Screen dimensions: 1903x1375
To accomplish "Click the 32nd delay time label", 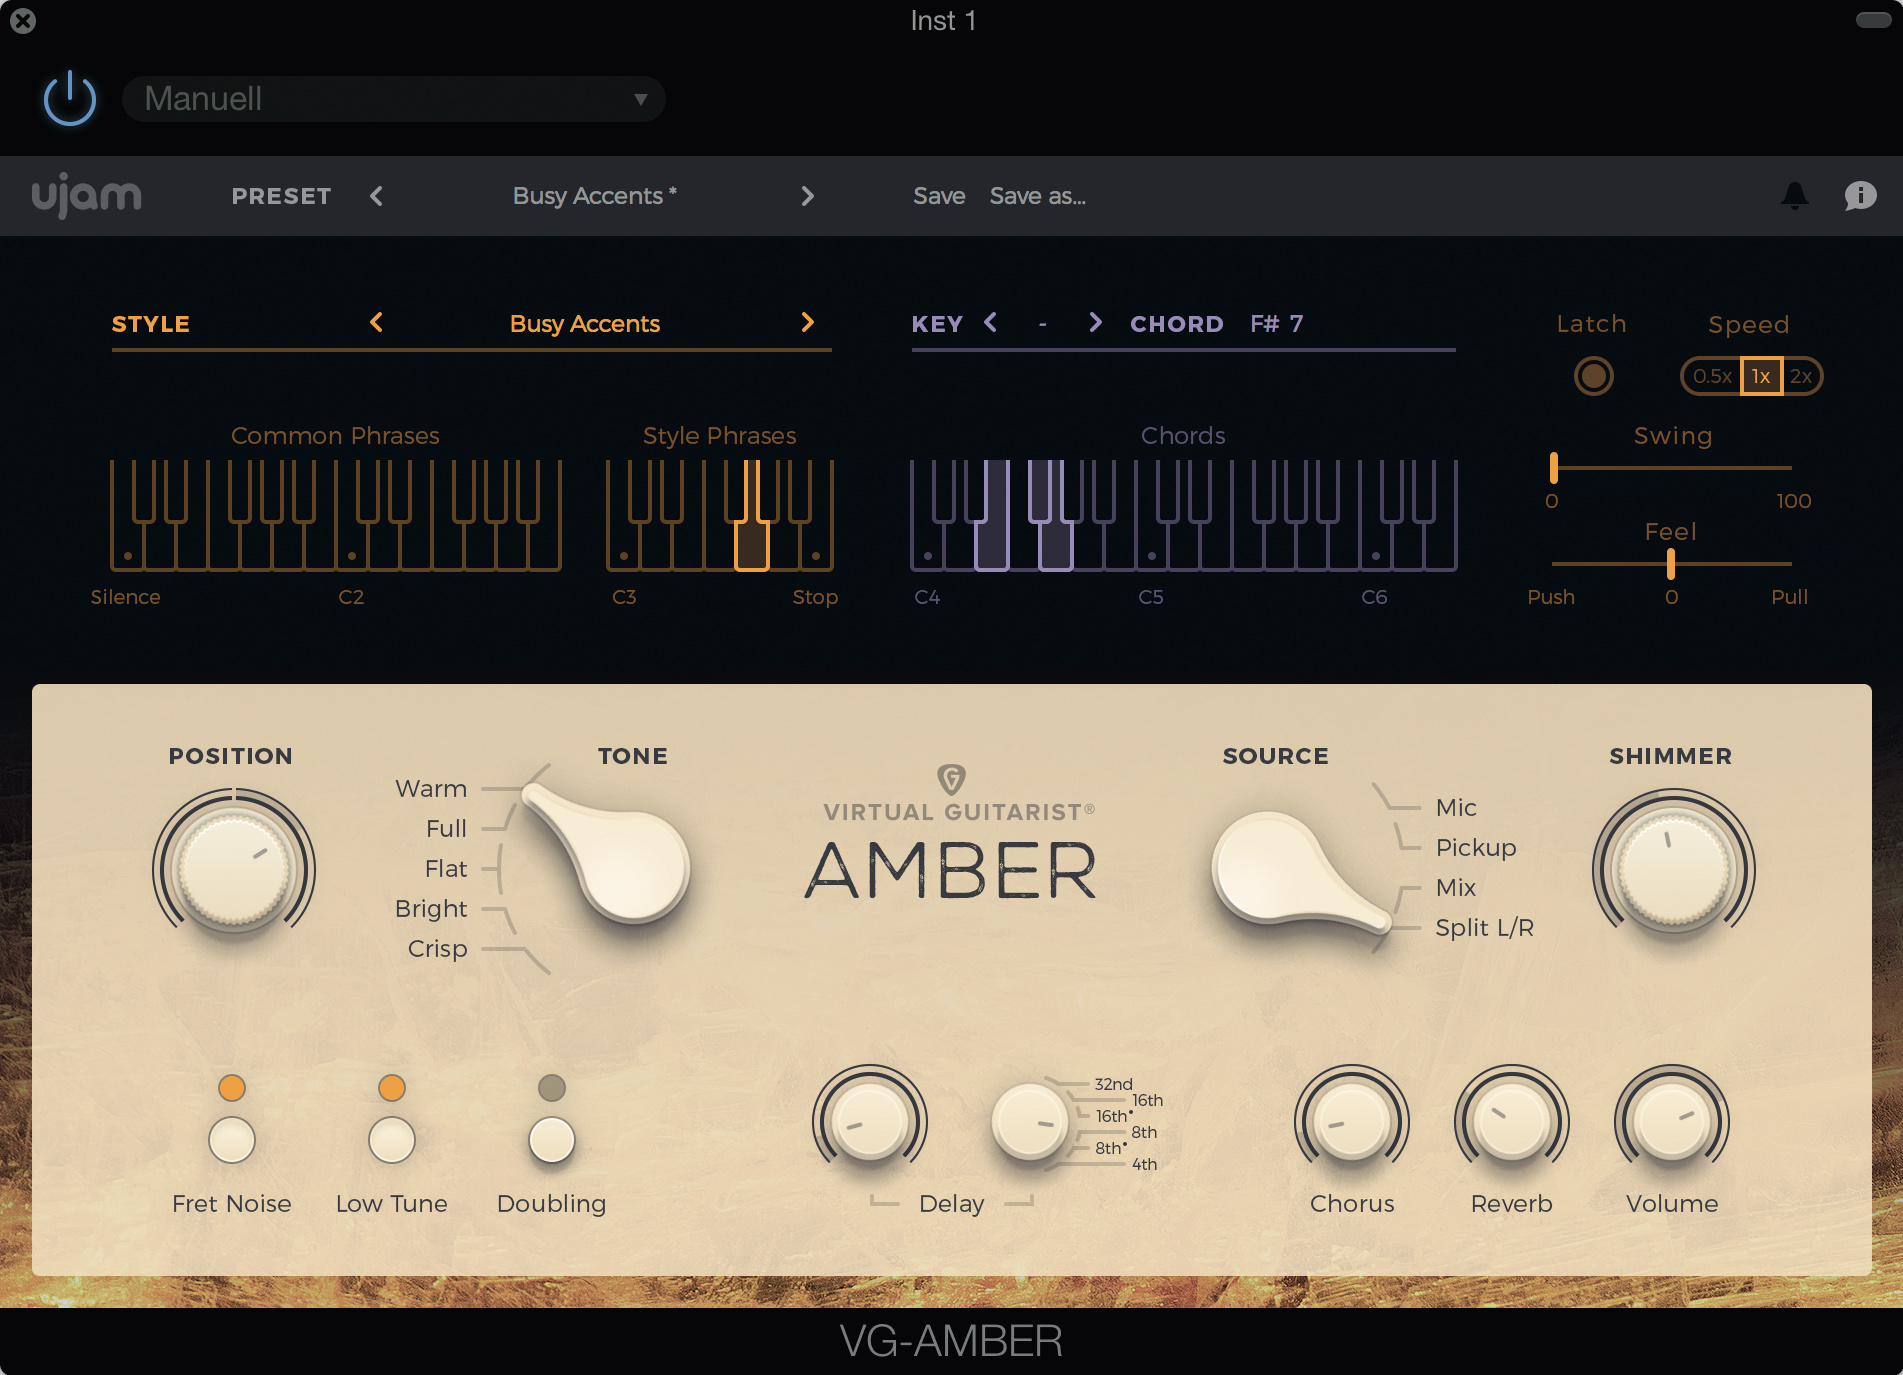I will click(1113, 1084).
